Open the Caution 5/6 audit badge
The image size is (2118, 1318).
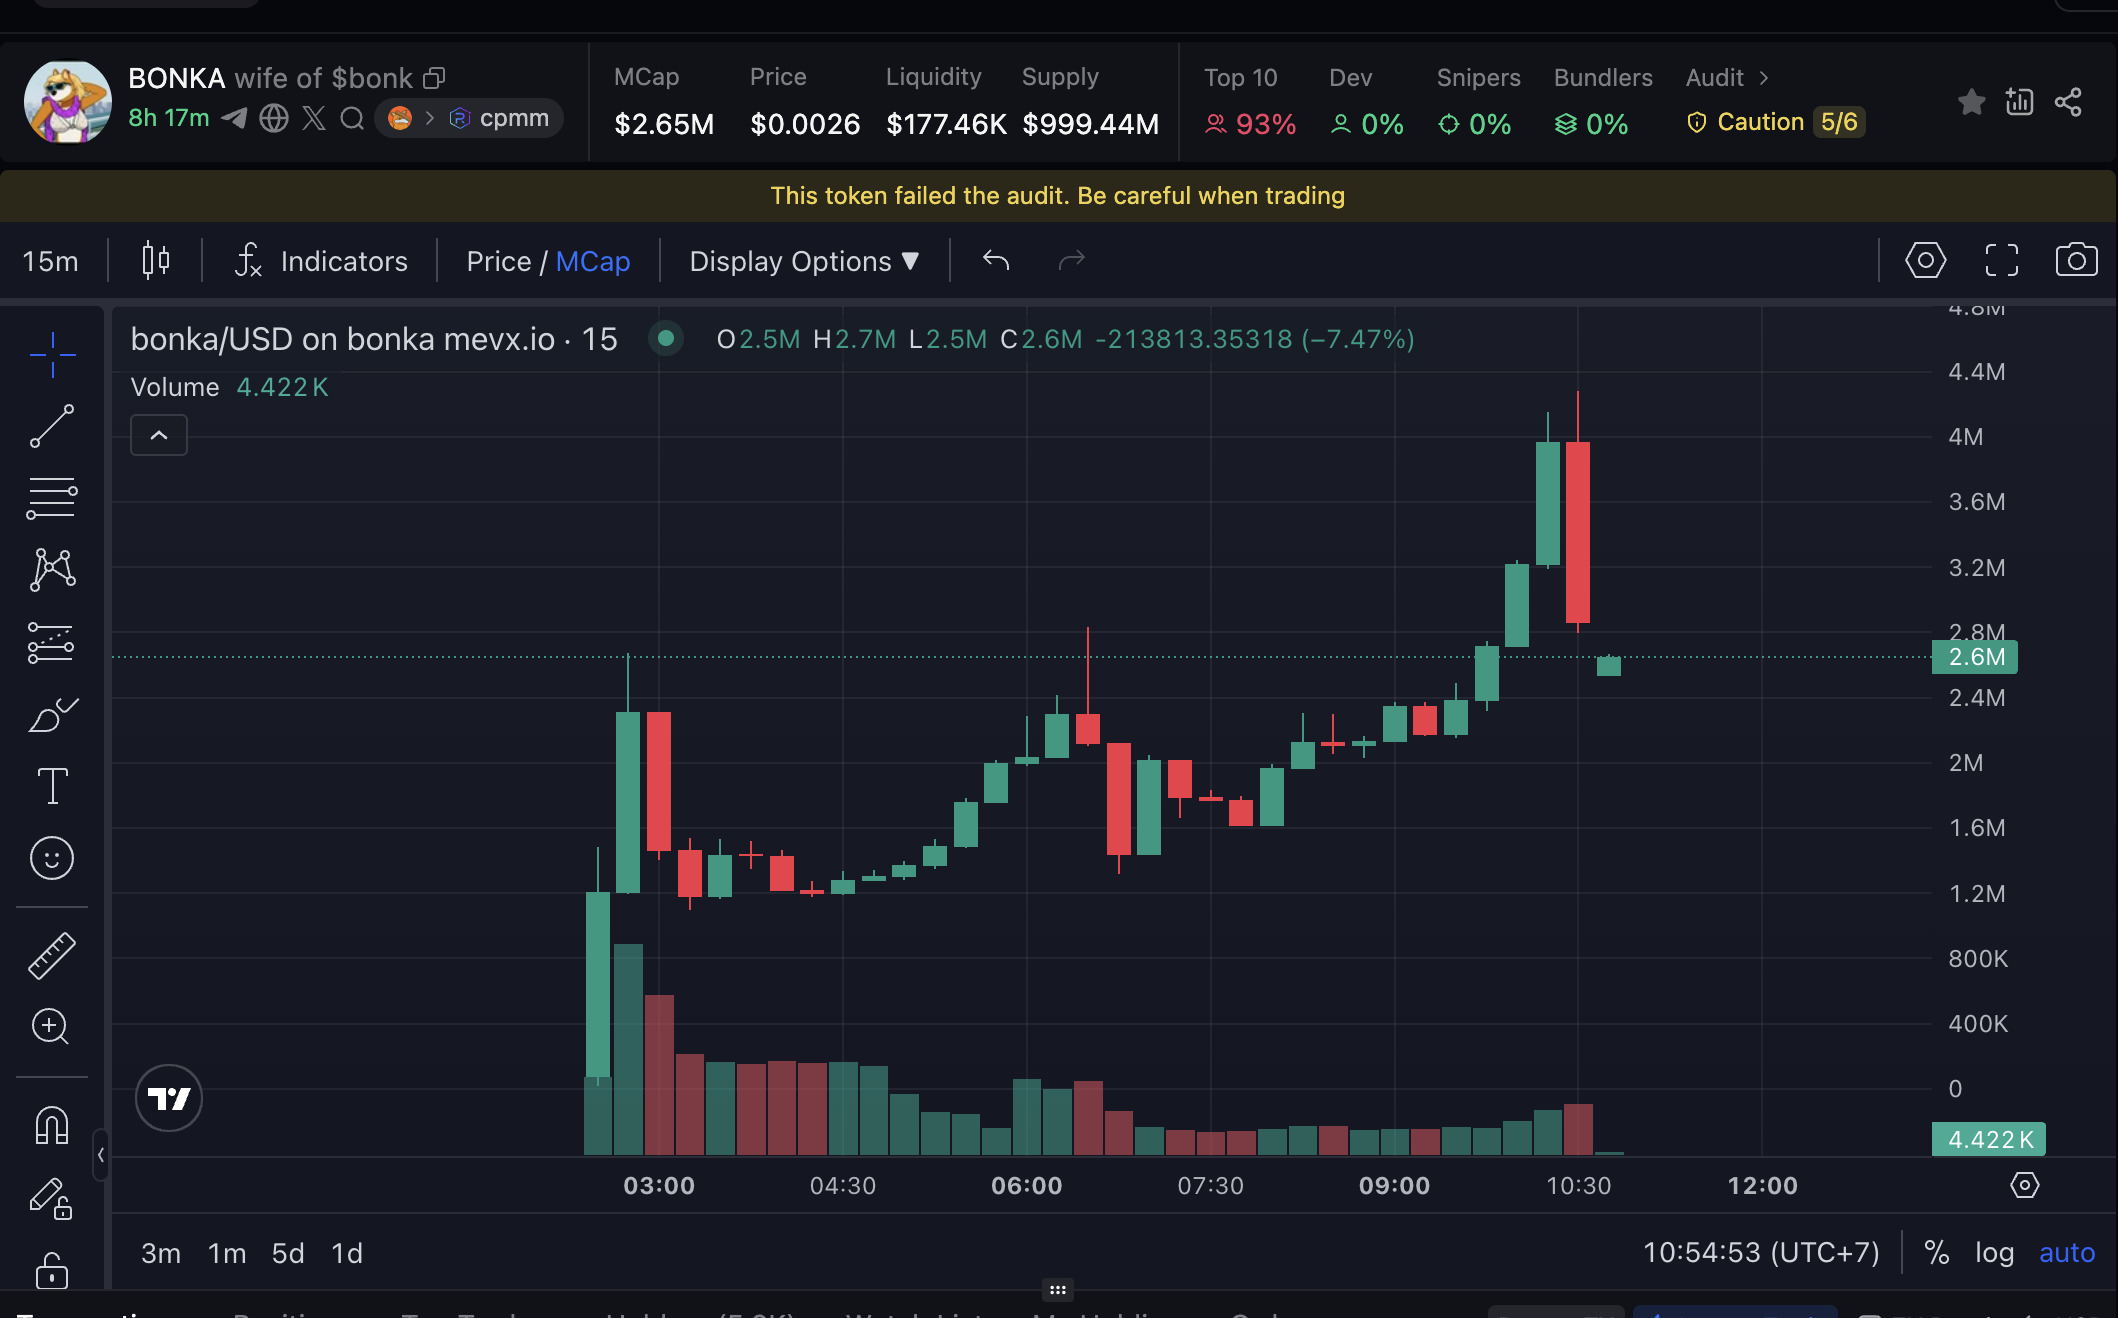(1774, 122)
